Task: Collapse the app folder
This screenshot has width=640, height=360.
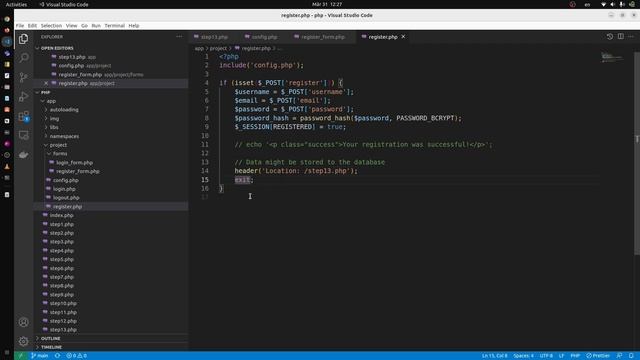Action: tap(51, 101)
